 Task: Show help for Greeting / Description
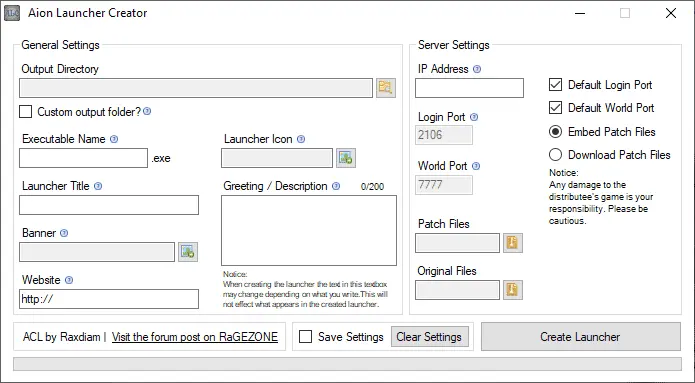(x=336, y=186)
